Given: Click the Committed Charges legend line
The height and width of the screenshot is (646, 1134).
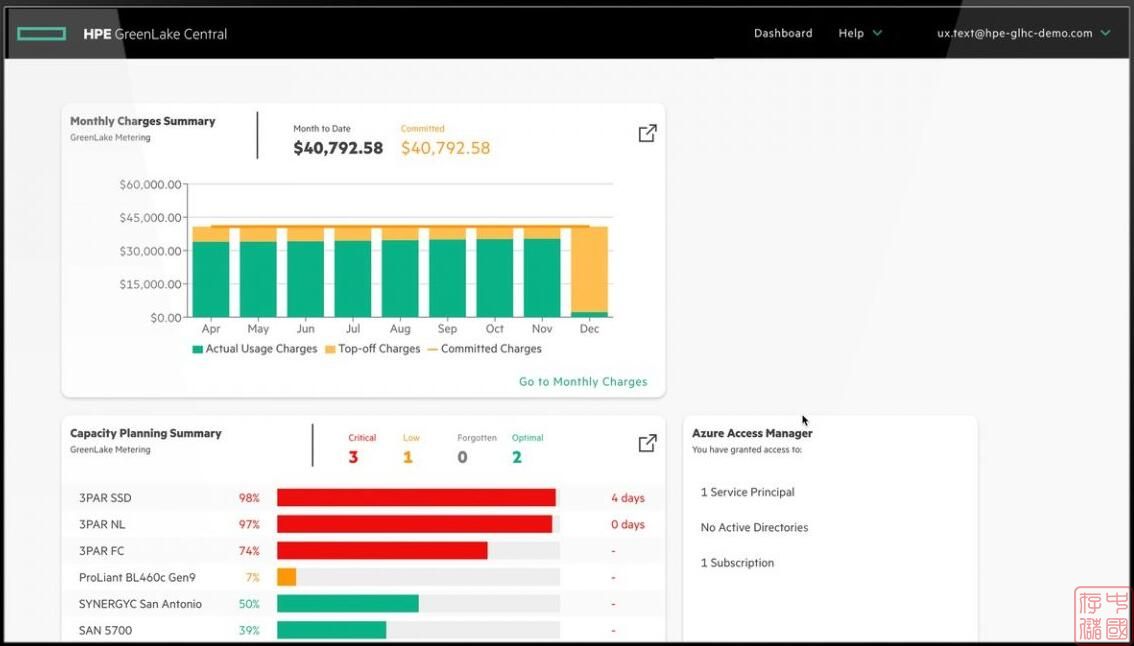Looking at the screenshot, I should (x=432, y=349).
